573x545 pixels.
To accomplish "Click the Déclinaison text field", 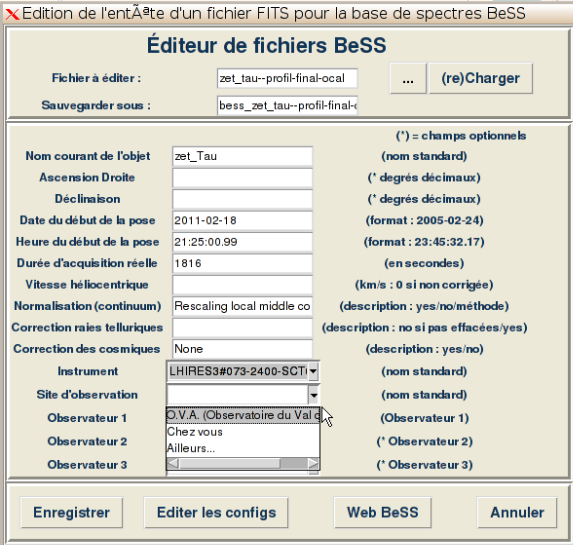I will (x=243, y=199).
